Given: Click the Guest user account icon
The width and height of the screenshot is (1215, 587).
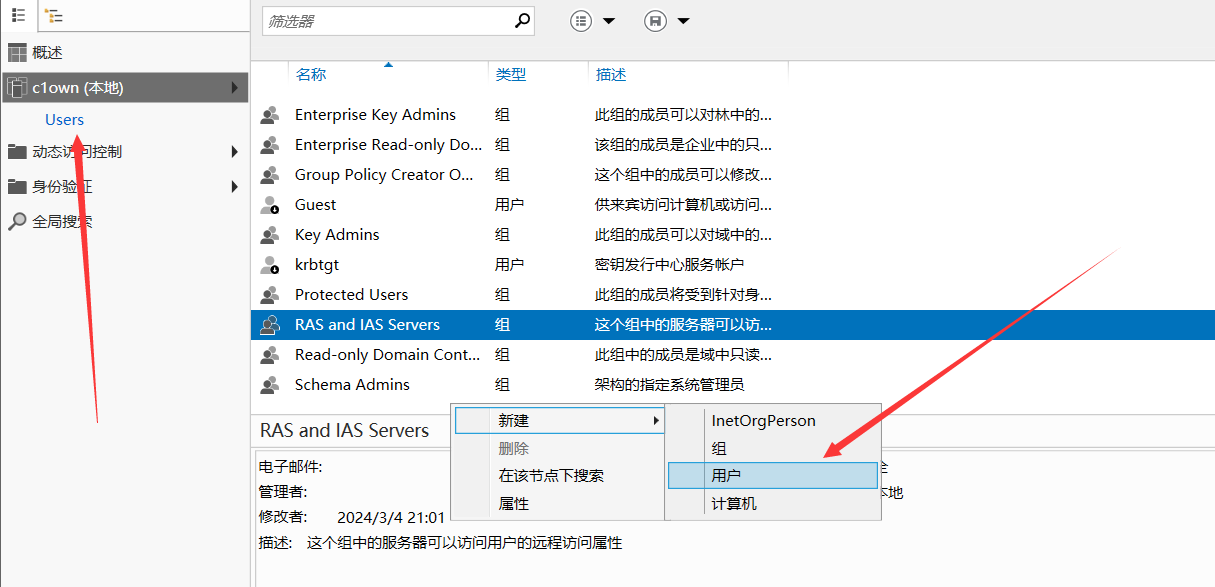Looking at the screenshot, I should (x=269, y=205).
